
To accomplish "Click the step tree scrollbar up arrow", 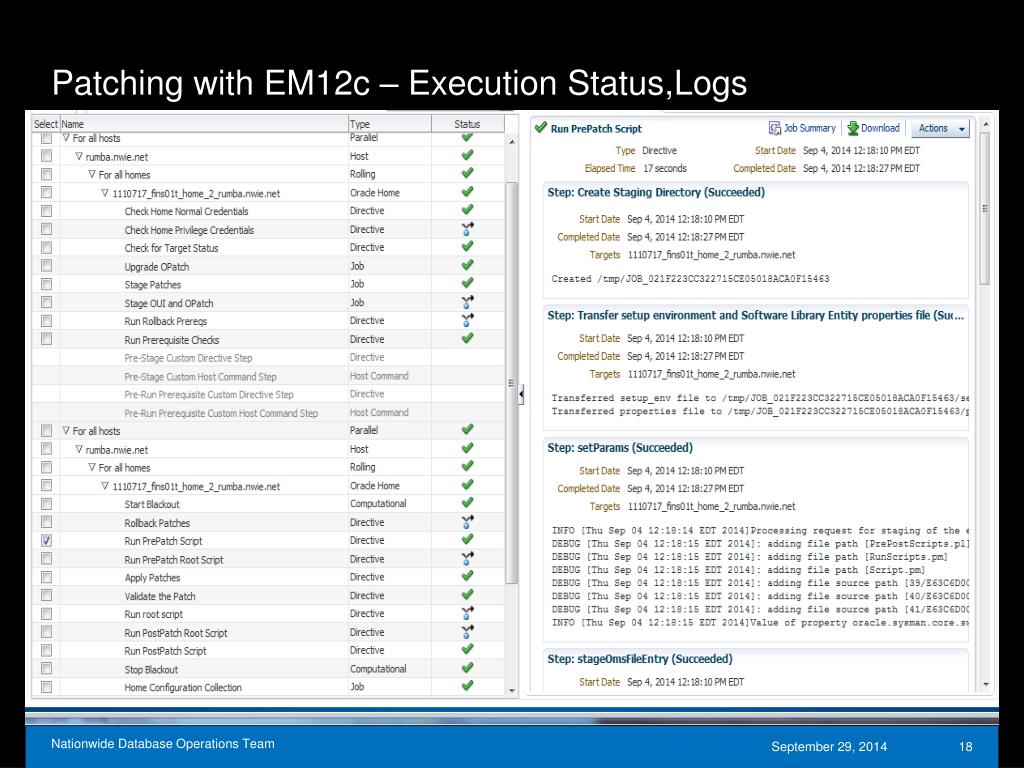I will (512, 142).
